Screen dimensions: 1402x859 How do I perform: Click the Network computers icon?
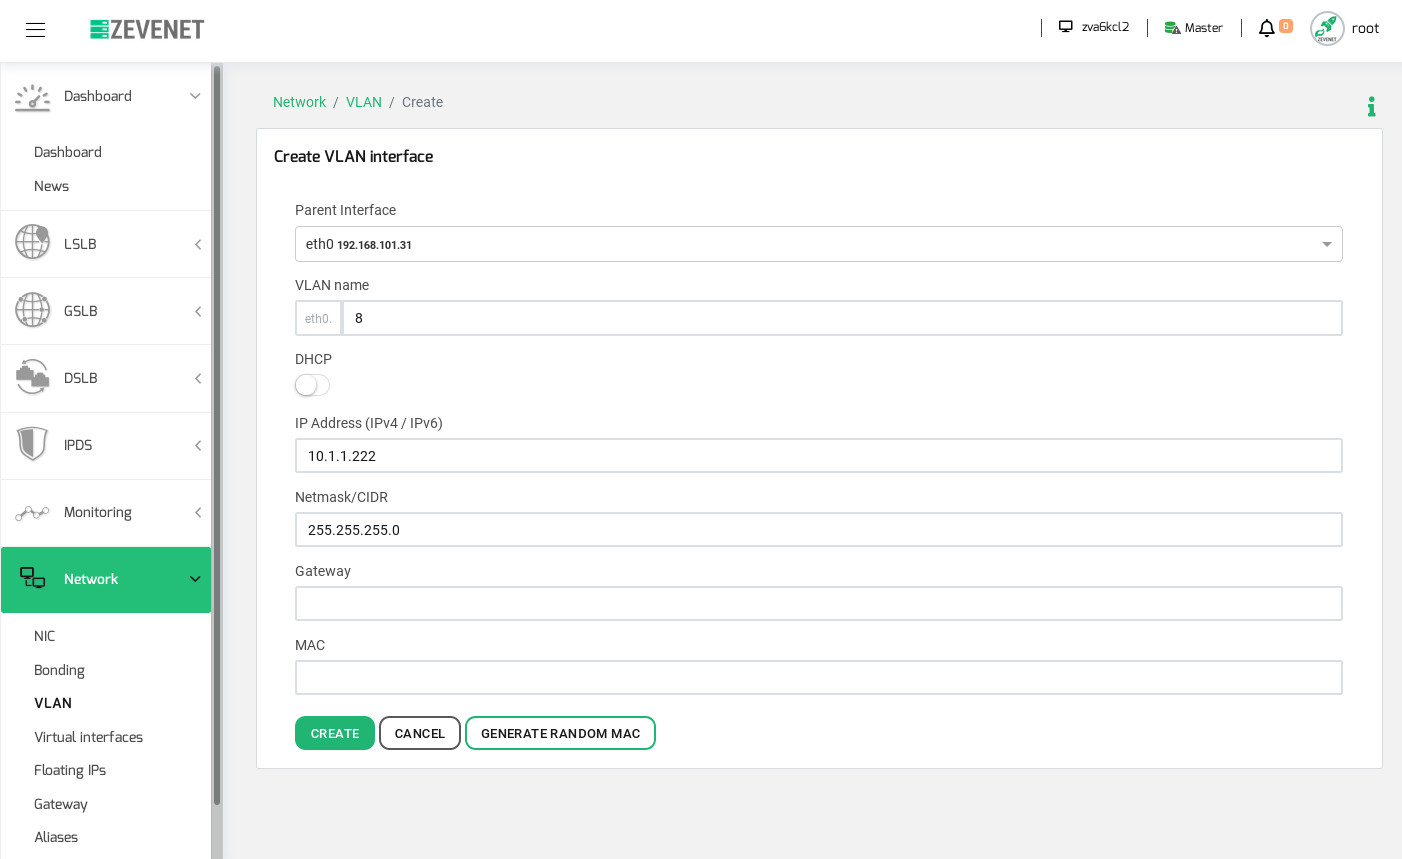[x=32, y=578]
